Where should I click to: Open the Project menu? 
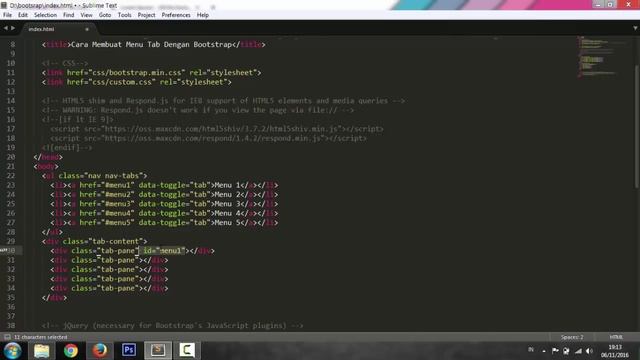click(x=147, y=15)
